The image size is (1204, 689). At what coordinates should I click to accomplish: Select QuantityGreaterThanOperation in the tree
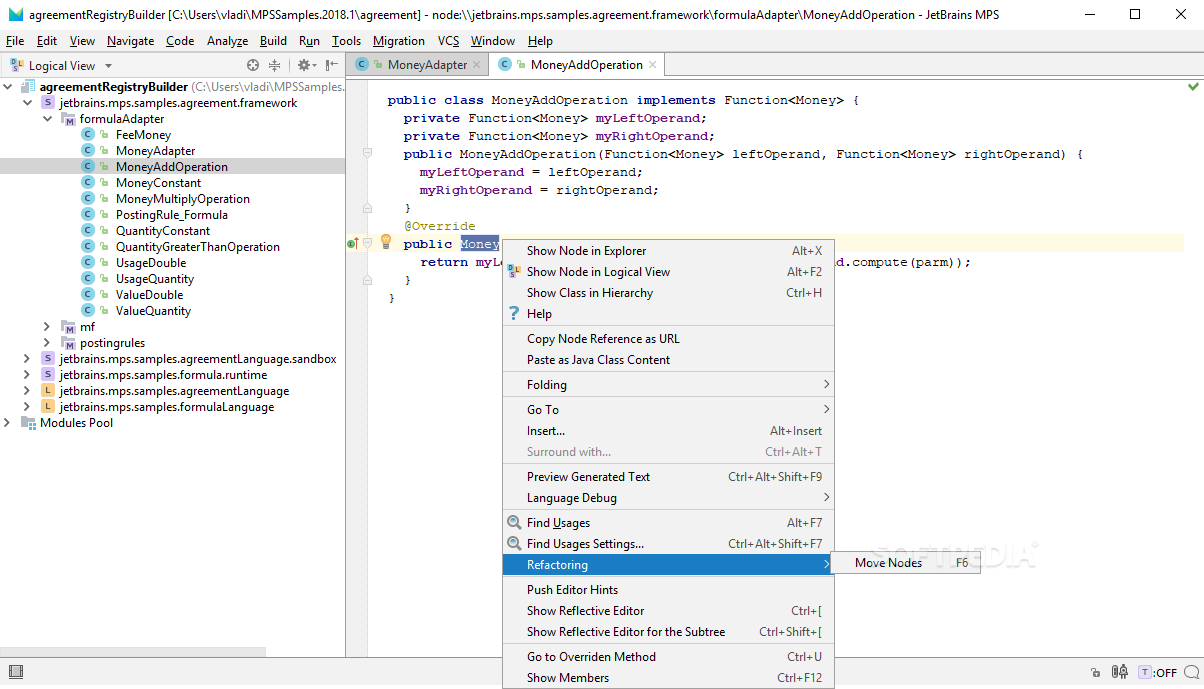pos(198,247)
